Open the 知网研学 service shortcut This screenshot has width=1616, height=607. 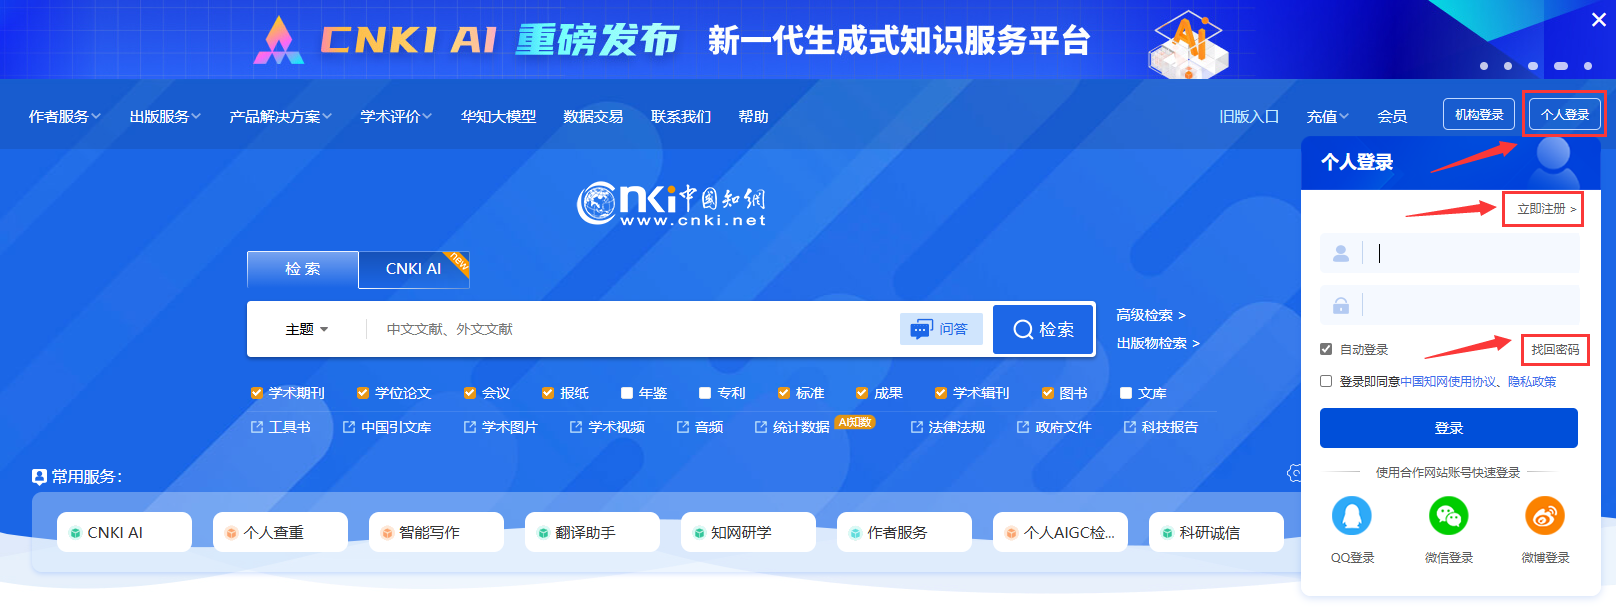click(x=748, y=532)
